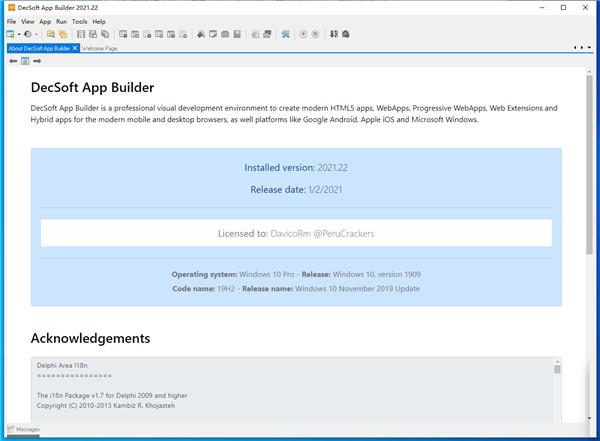
Task: Click the Windows 10 Pro operating system text
Action: pyautogui.click(x=267, y=274)
